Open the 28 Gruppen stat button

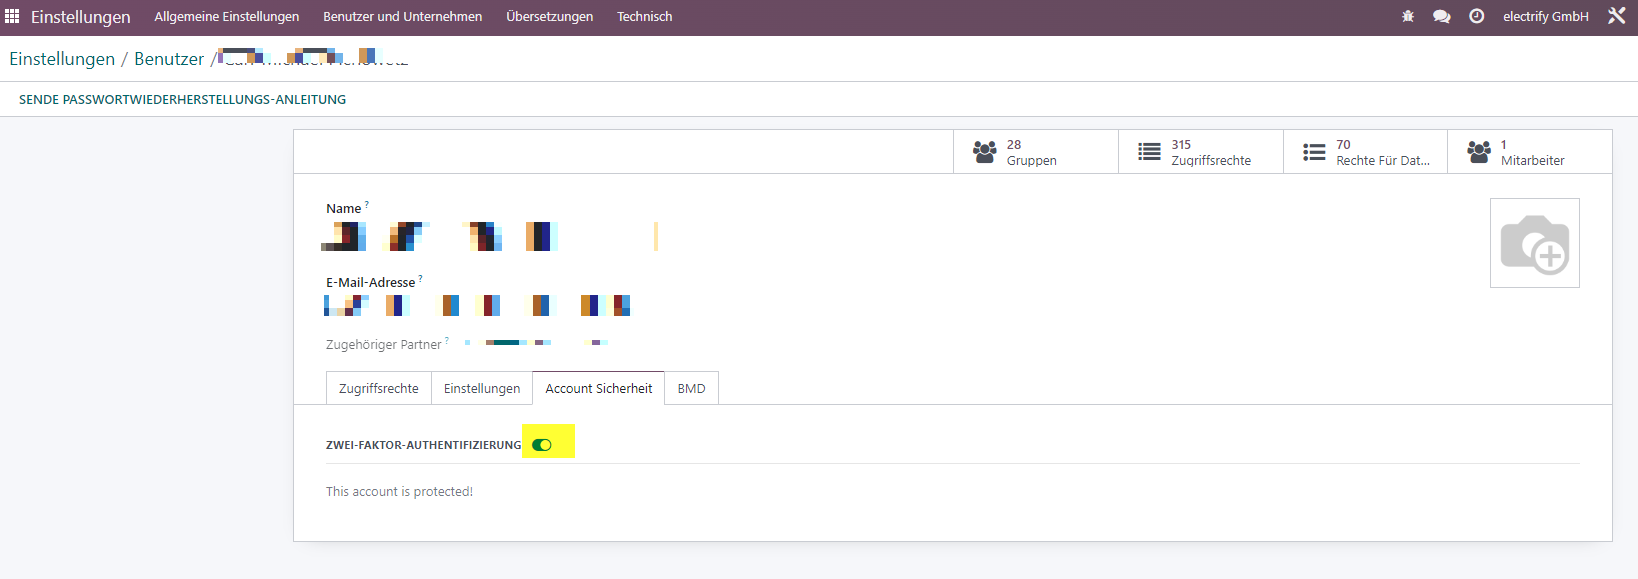point(1036,152)
